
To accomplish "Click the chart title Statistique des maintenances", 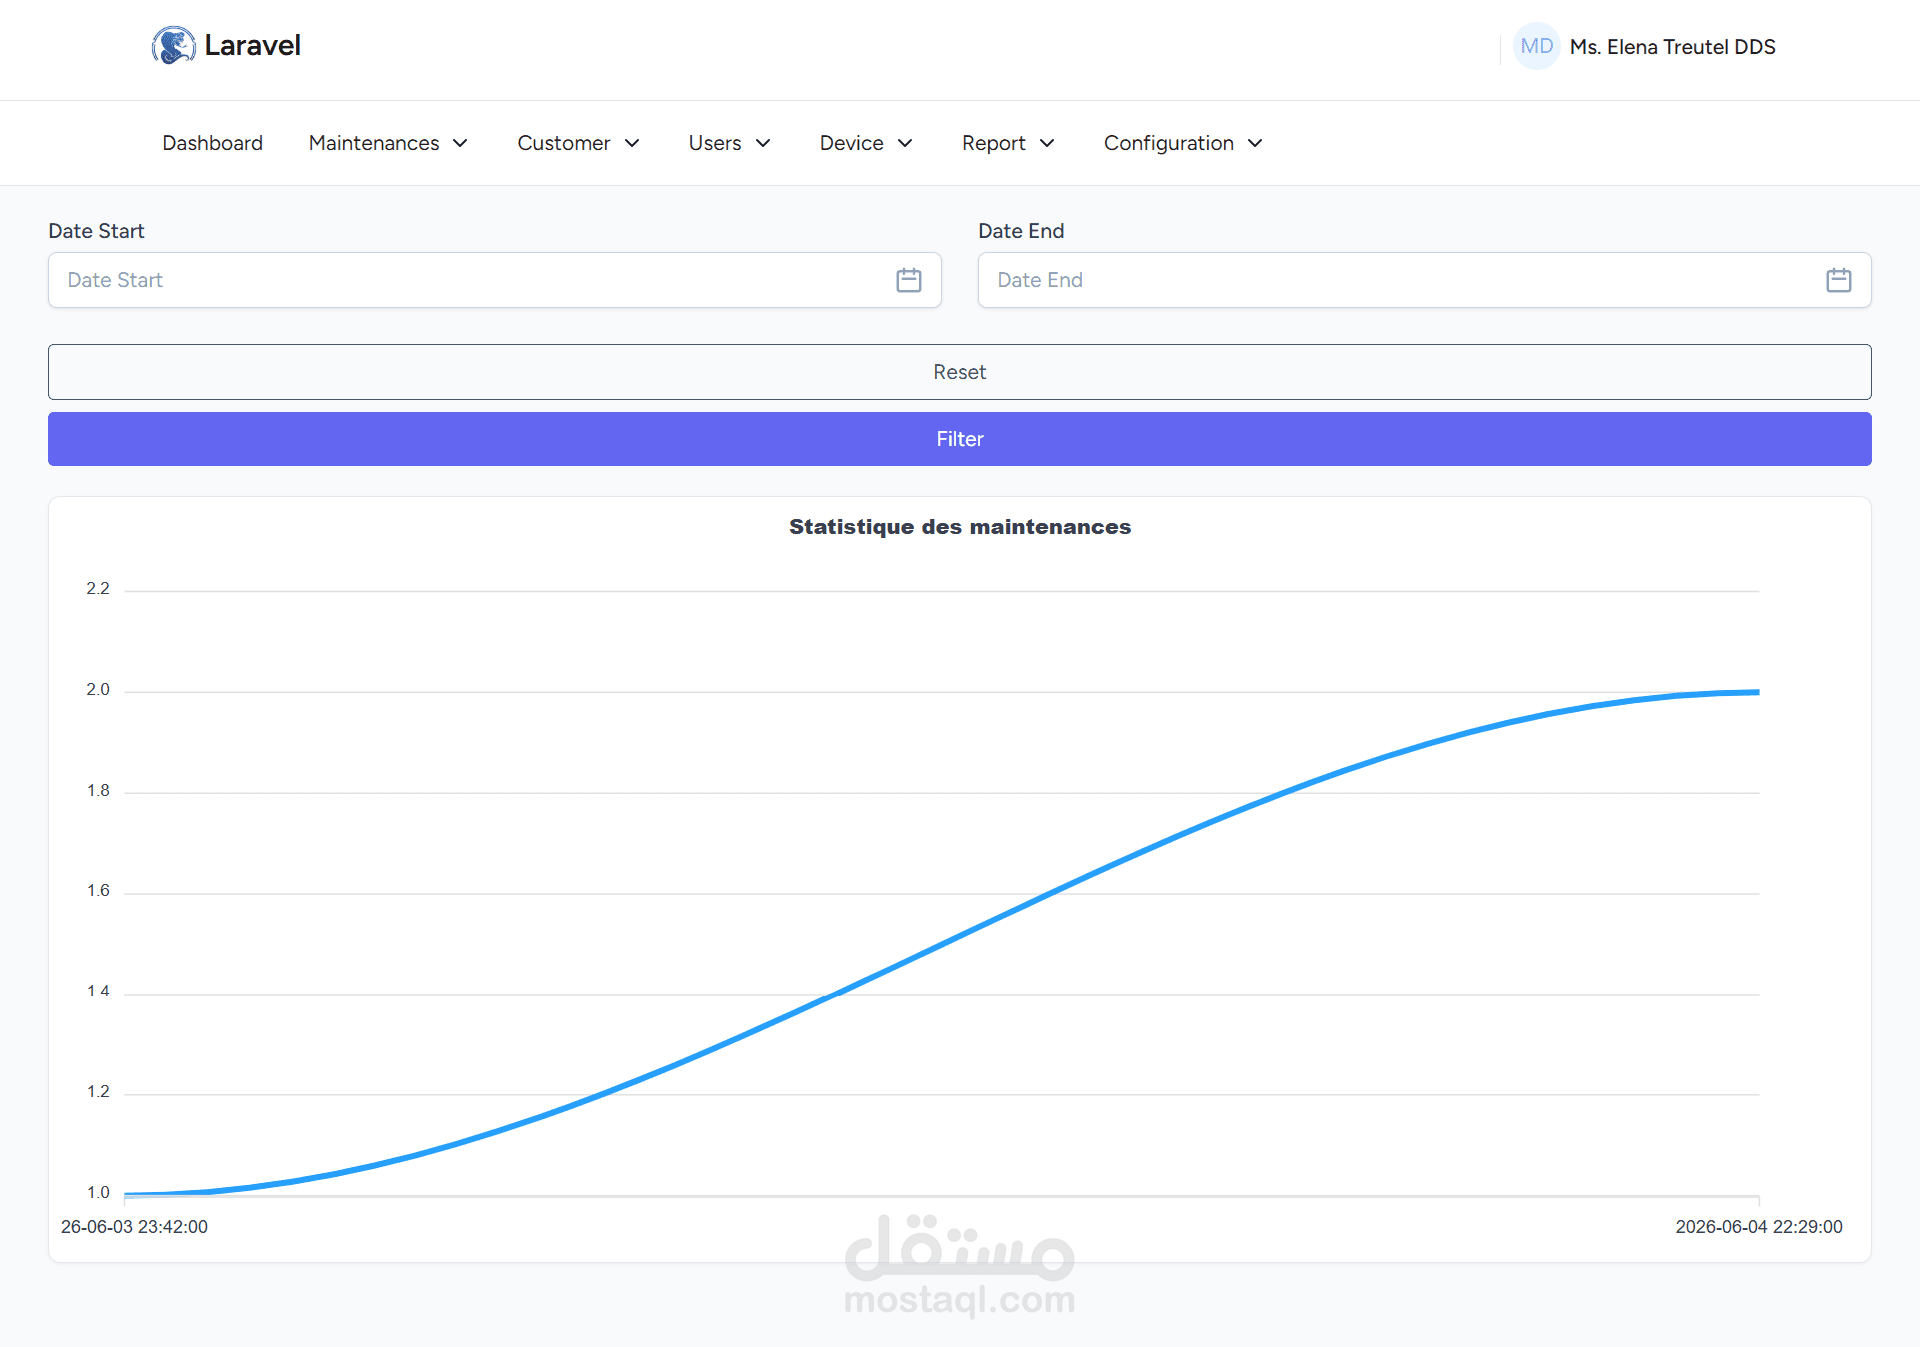I will coord(960,527).
